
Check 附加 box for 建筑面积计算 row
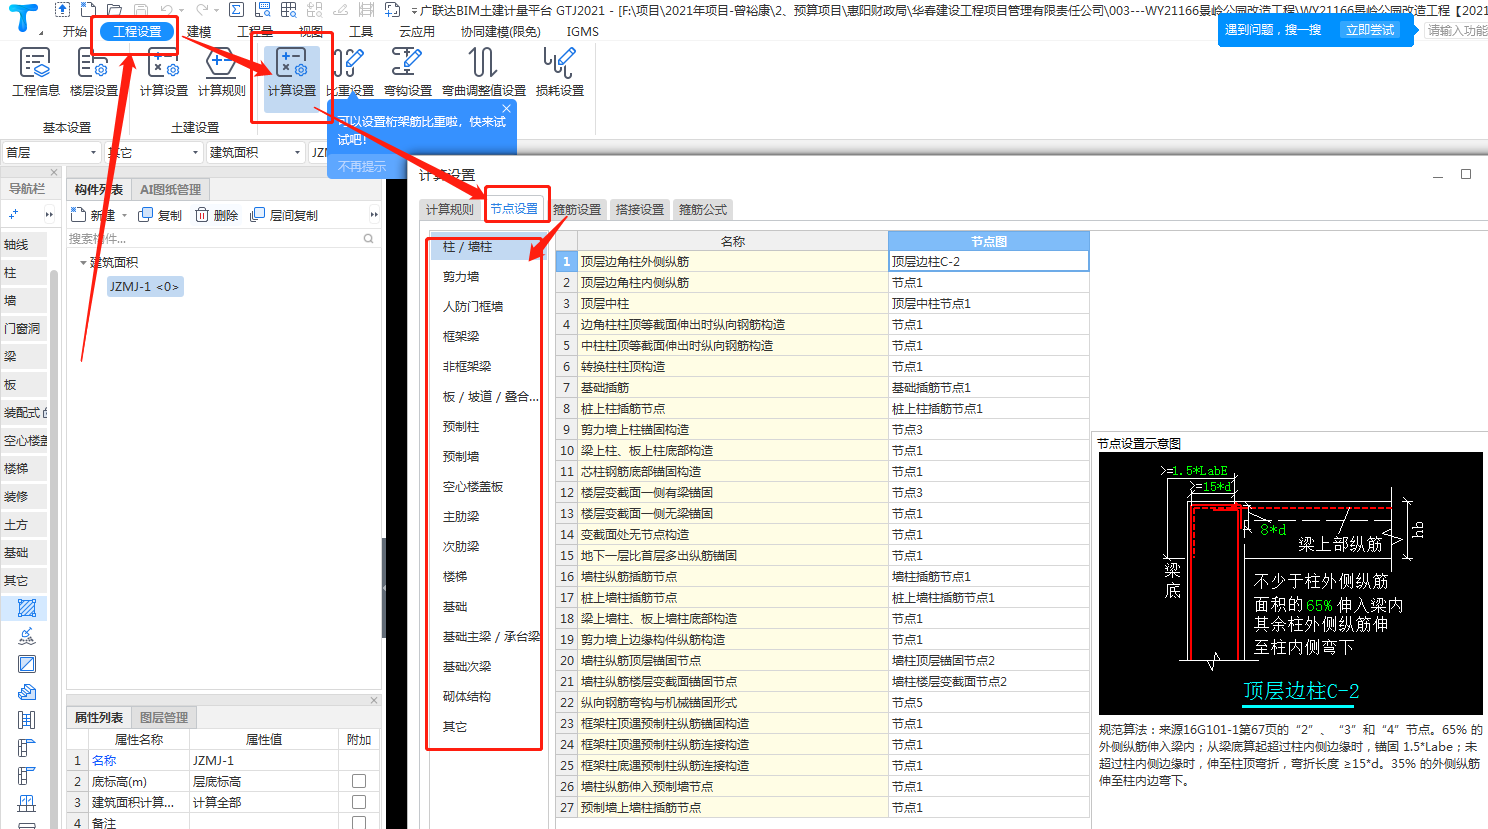click(x=359, y=802)
